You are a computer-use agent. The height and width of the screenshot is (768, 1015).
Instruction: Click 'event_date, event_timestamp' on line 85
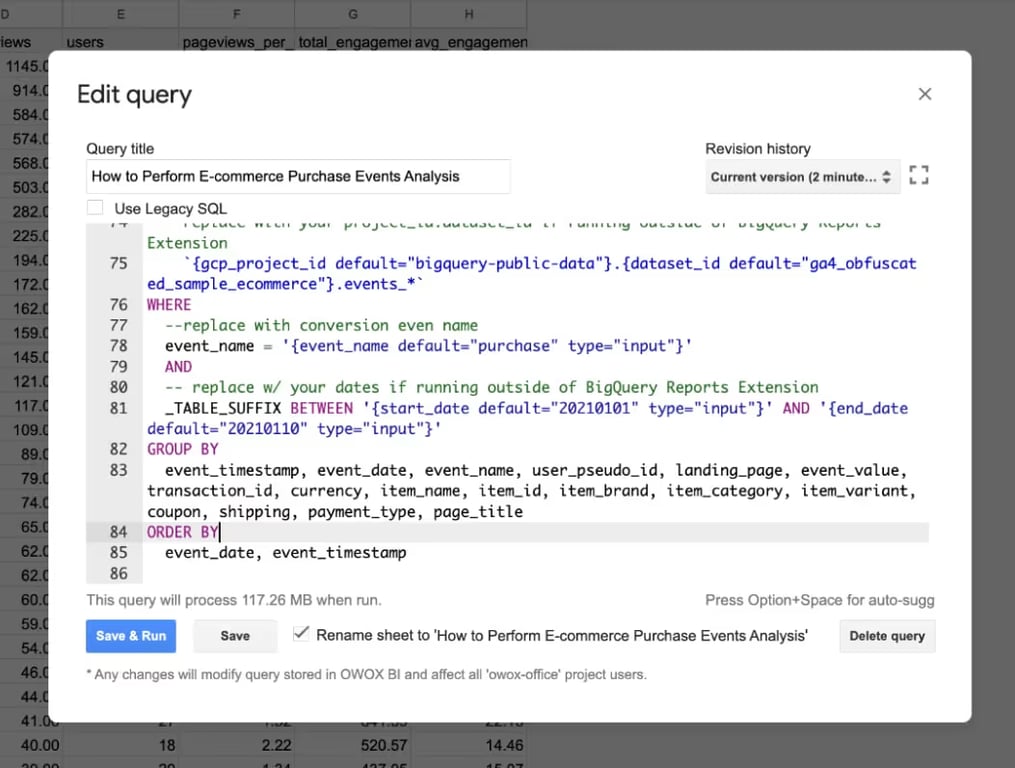coord(285,552)
